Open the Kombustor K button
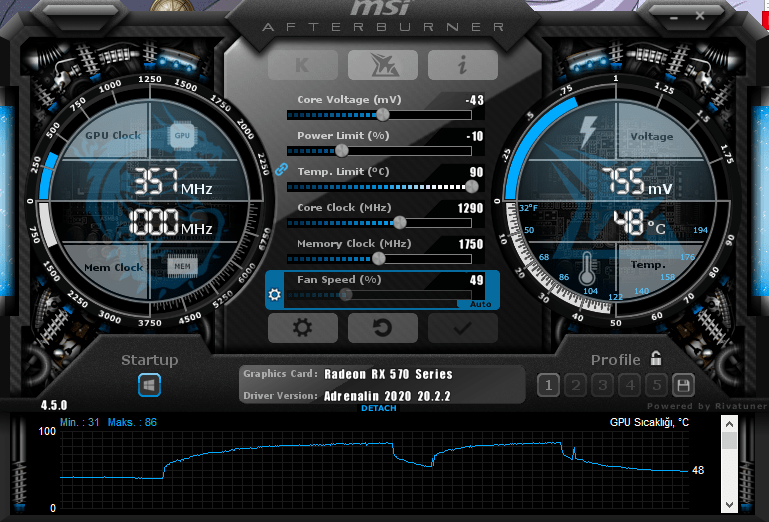 [x=303, y=65]
